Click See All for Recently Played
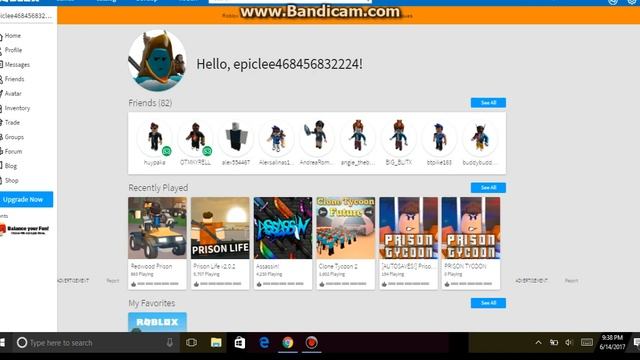640x360 pixels. [488, 188]
